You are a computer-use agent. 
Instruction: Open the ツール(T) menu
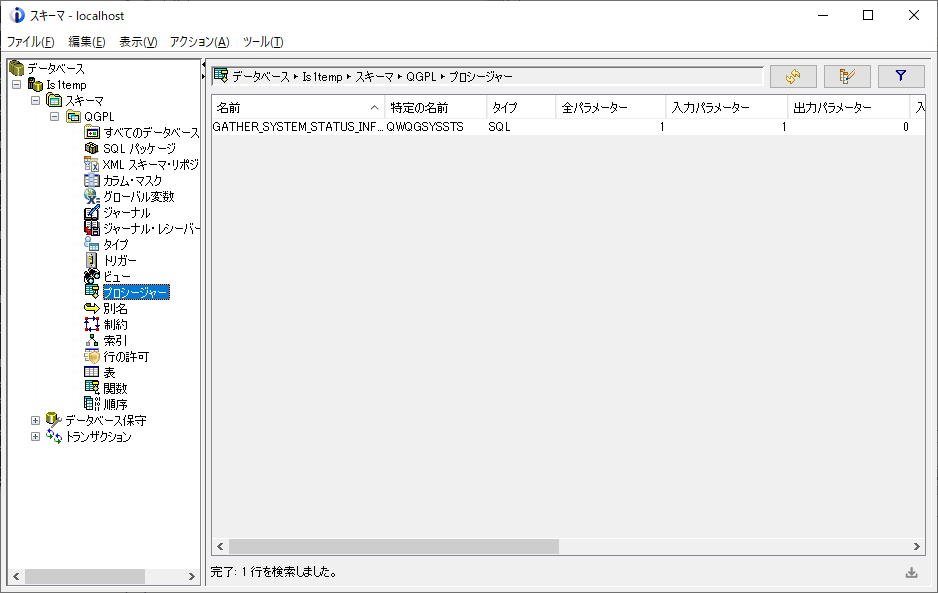click(x=263, y=41)
